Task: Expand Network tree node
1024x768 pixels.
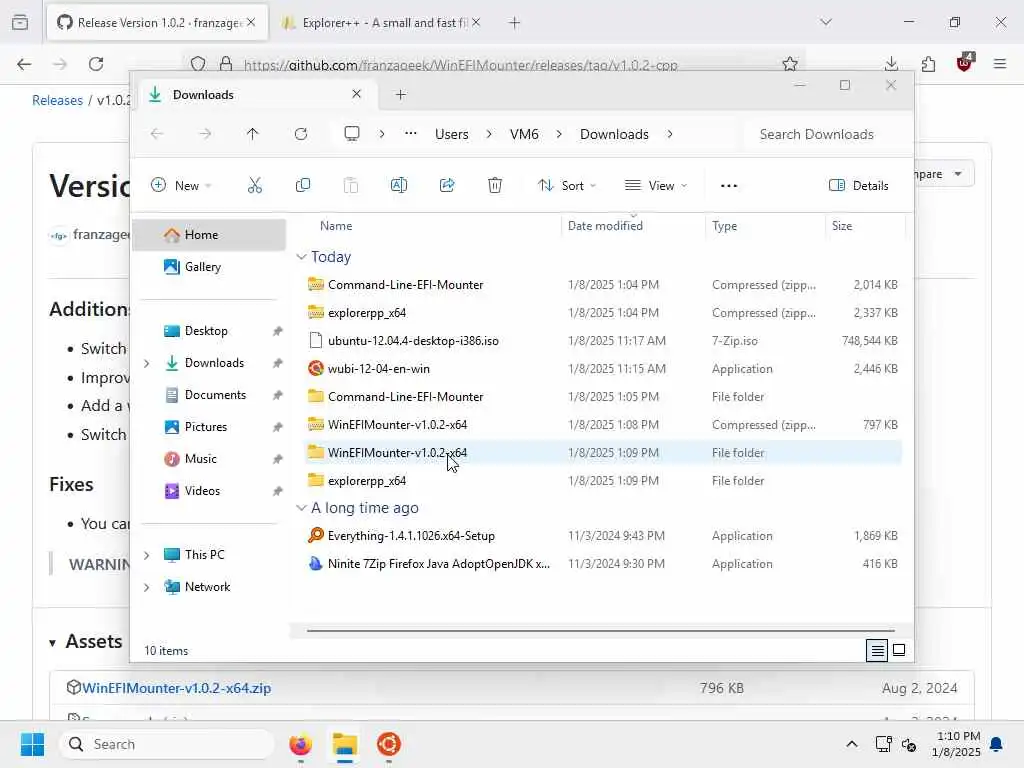Action: coord(147,587)
